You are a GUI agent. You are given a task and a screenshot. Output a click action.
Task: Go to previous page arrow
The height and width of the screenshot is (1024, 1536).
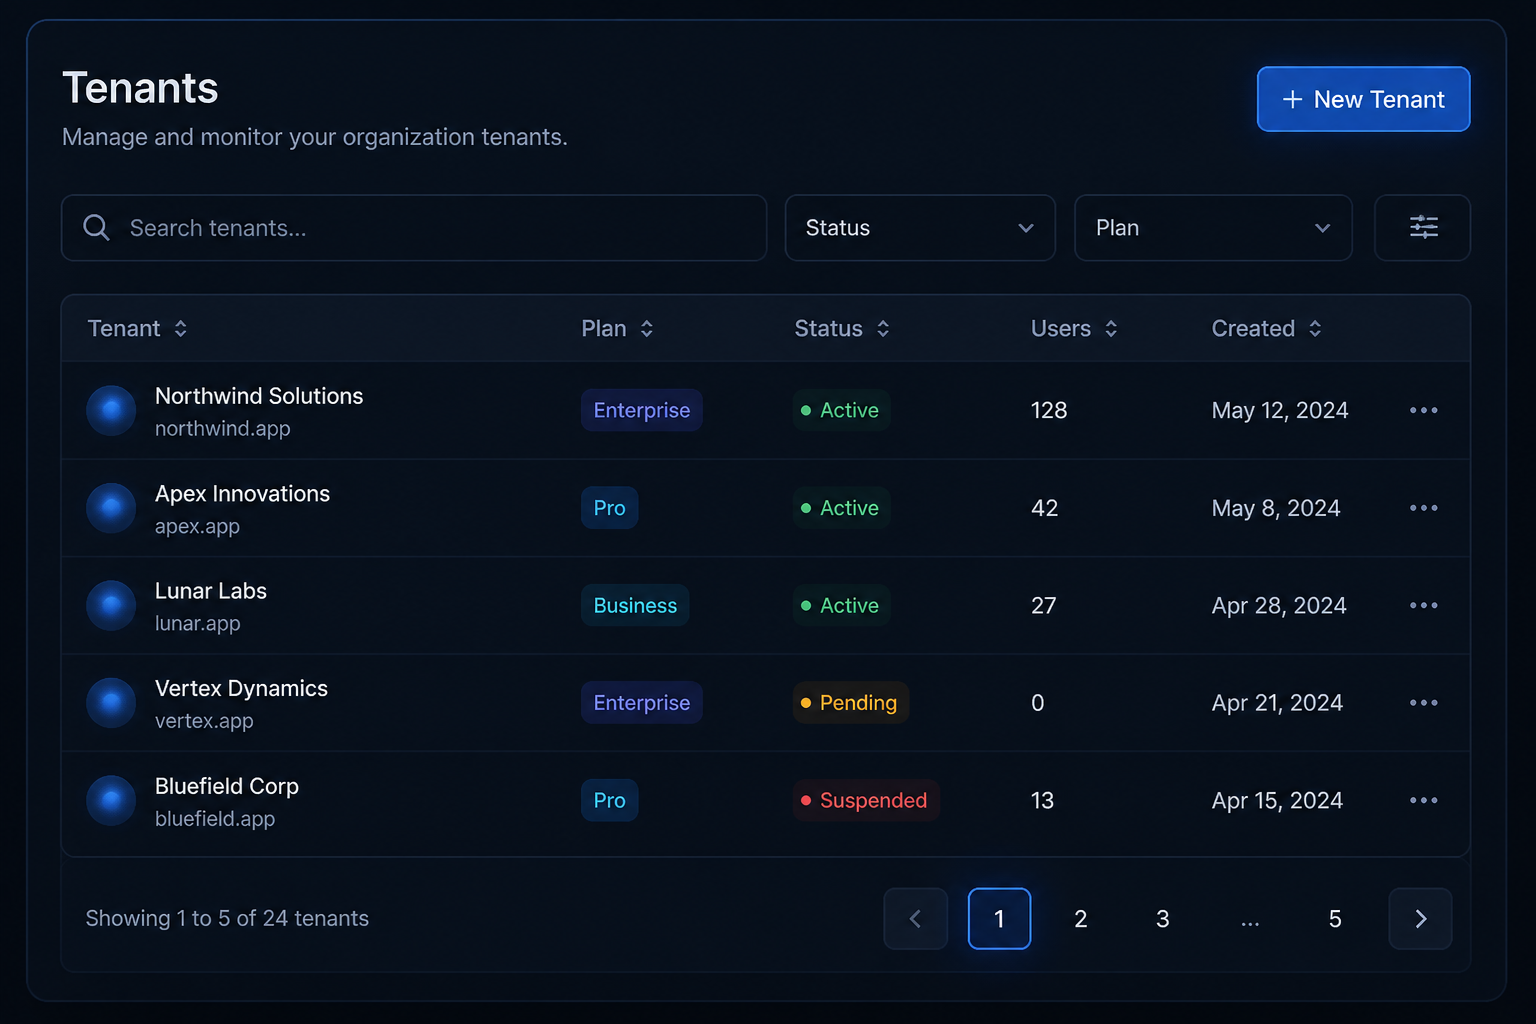(x=915, y=918)
